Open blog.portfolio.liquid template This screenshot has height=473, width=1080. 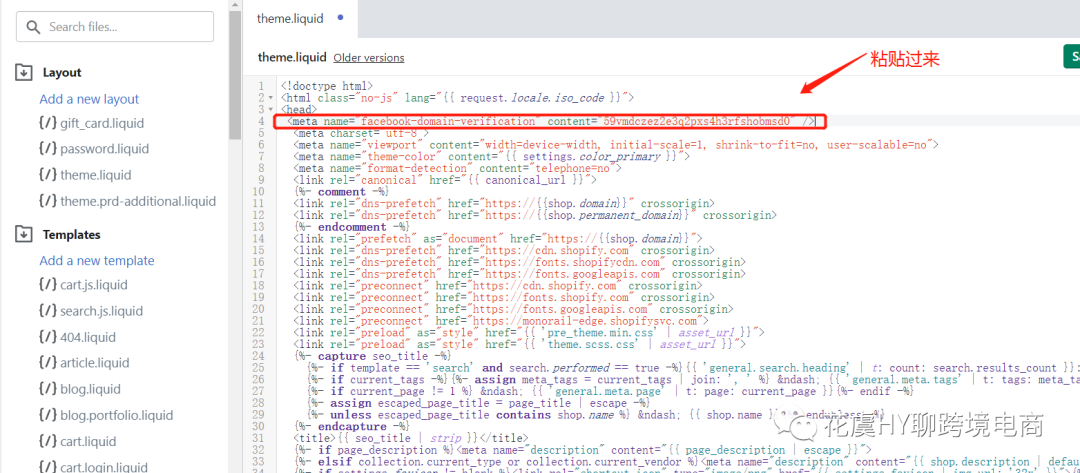[116, 415]
